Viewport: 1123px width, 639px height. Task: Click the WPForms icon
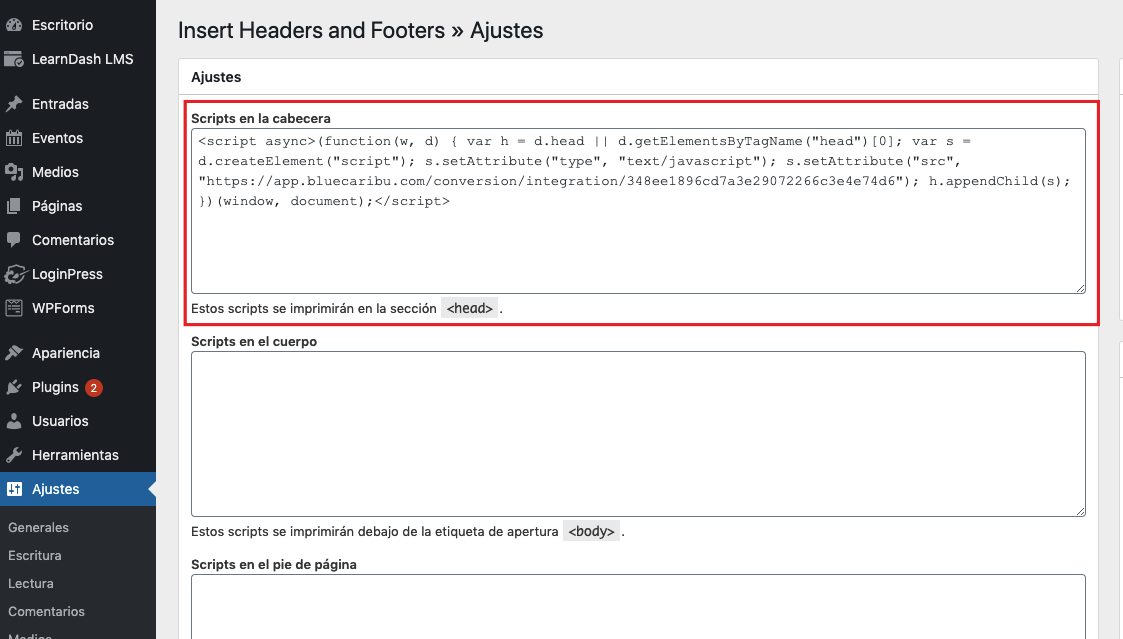(x=14, y=308)
